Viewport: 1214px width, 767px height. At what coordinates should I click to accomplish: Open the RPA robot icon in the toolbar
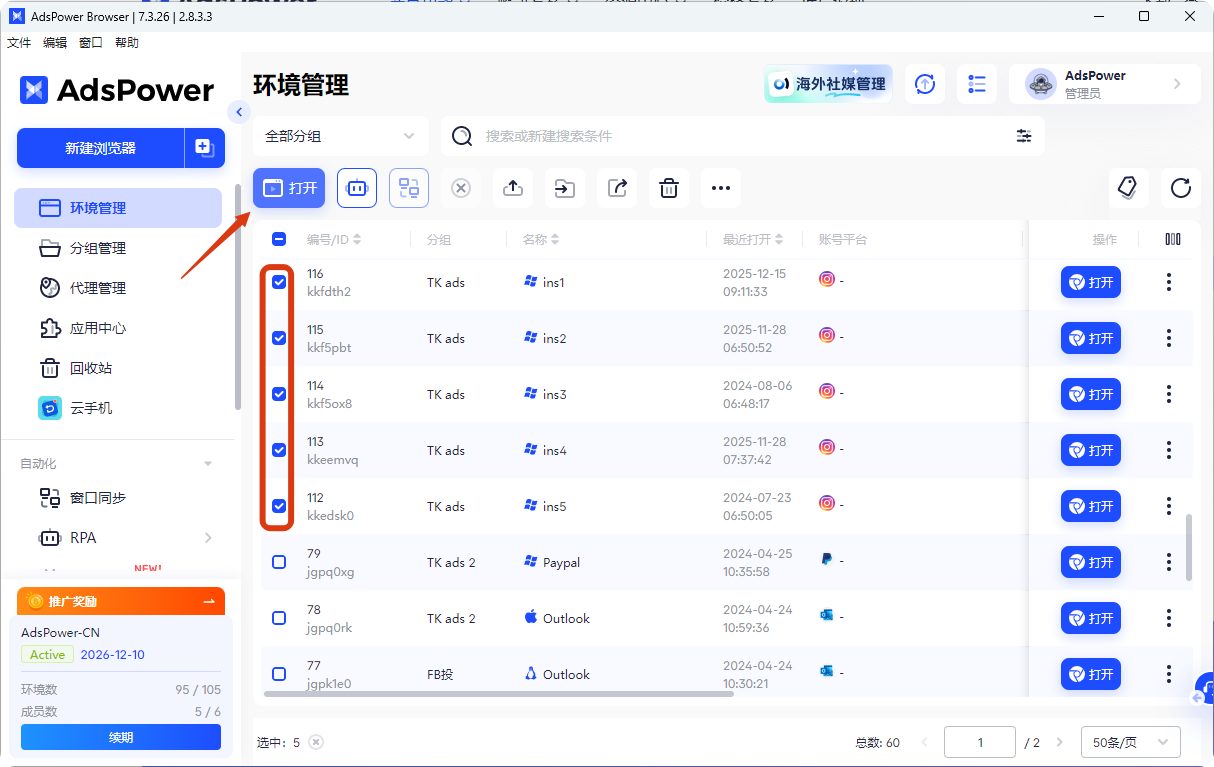(x=357, y=188)
